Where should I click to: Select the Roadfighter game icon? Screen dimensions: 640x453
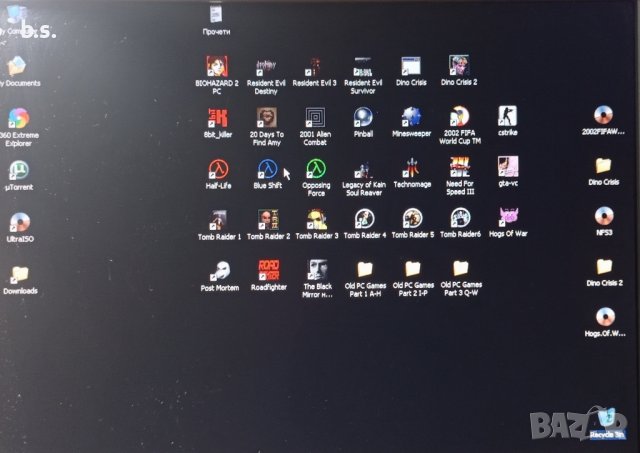coord(268,271)
